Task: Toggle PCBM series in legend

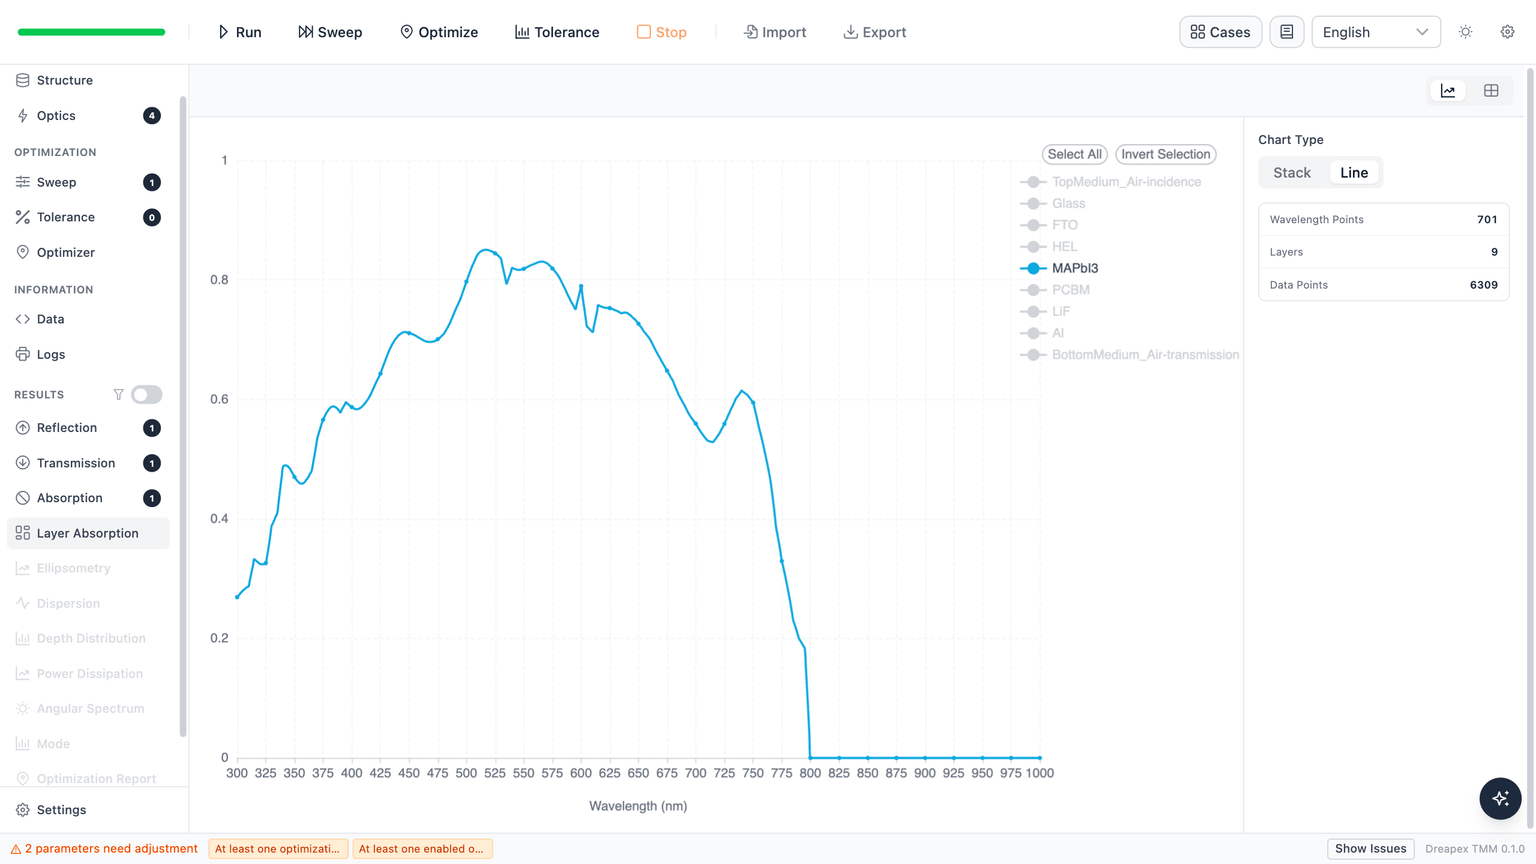Action: tap(1054, 290)
